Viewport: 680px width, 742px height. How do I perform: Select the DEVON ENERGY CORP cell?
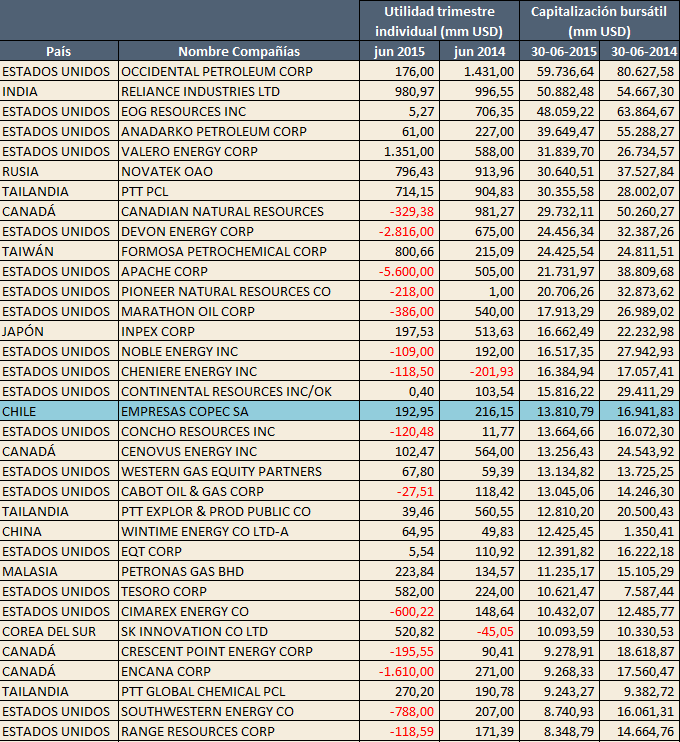pyautogui.click(x=239, y=231)
